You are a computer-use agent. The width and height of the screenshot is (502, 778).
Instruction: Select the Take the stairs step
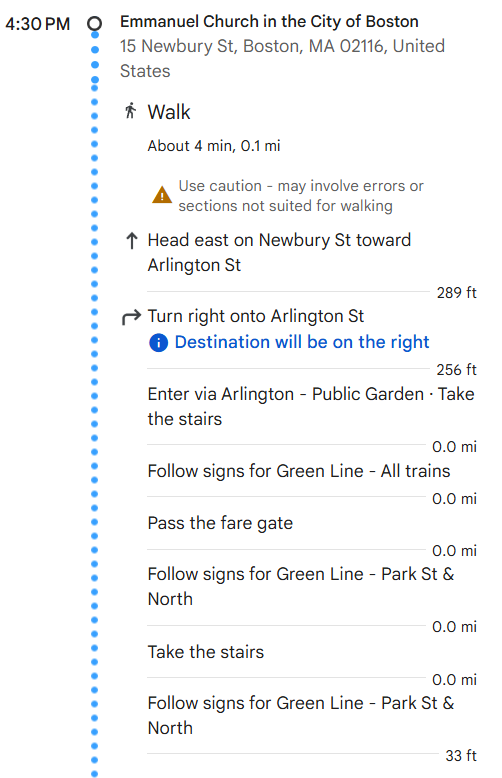tap(206, 652)
